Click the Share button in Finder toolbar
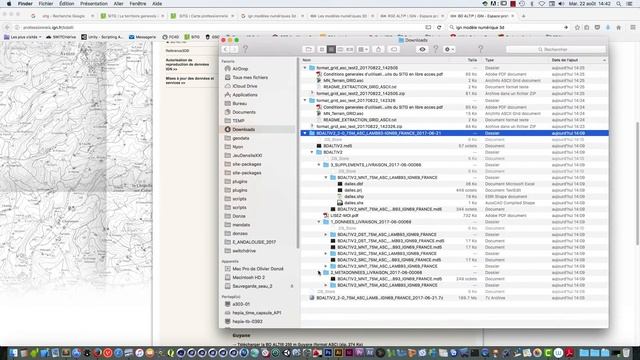The image size is (640, 360). click(378, 49)
